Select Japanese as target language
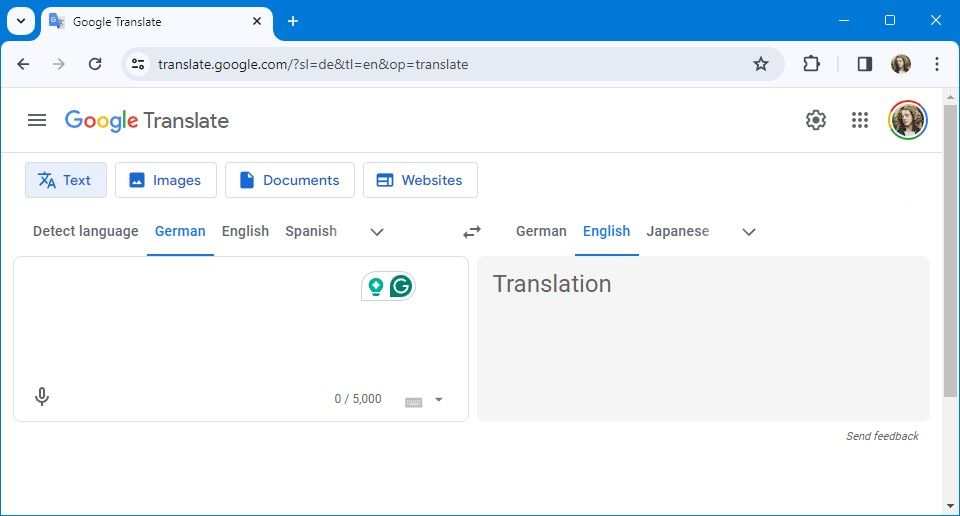The image size is (960, 516). [678, 231]
